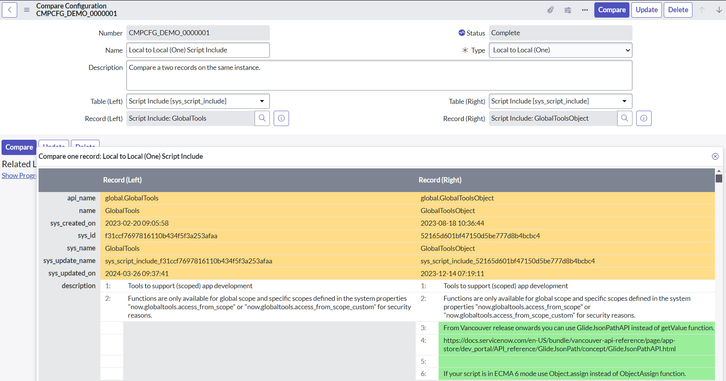Image resolution: width=726 pixels, height=381 pixels.
Task: Preview Record (Left) info icon
Action: [281, 118]
